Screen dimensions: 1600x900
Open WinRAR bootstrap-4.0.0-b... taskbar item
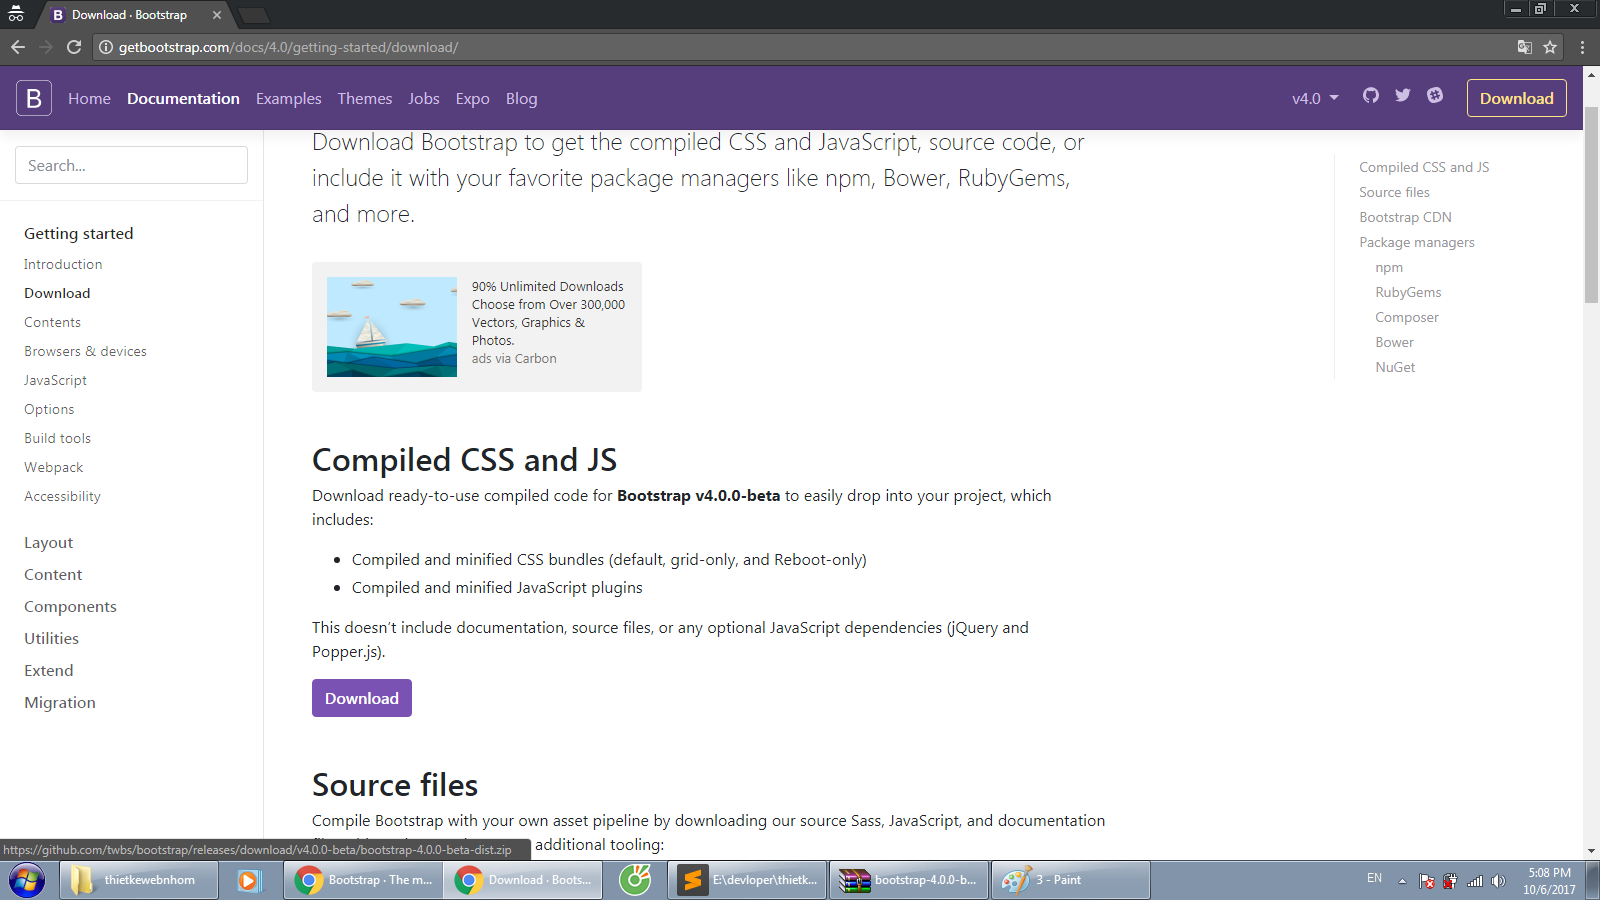(x=909, y=880)
